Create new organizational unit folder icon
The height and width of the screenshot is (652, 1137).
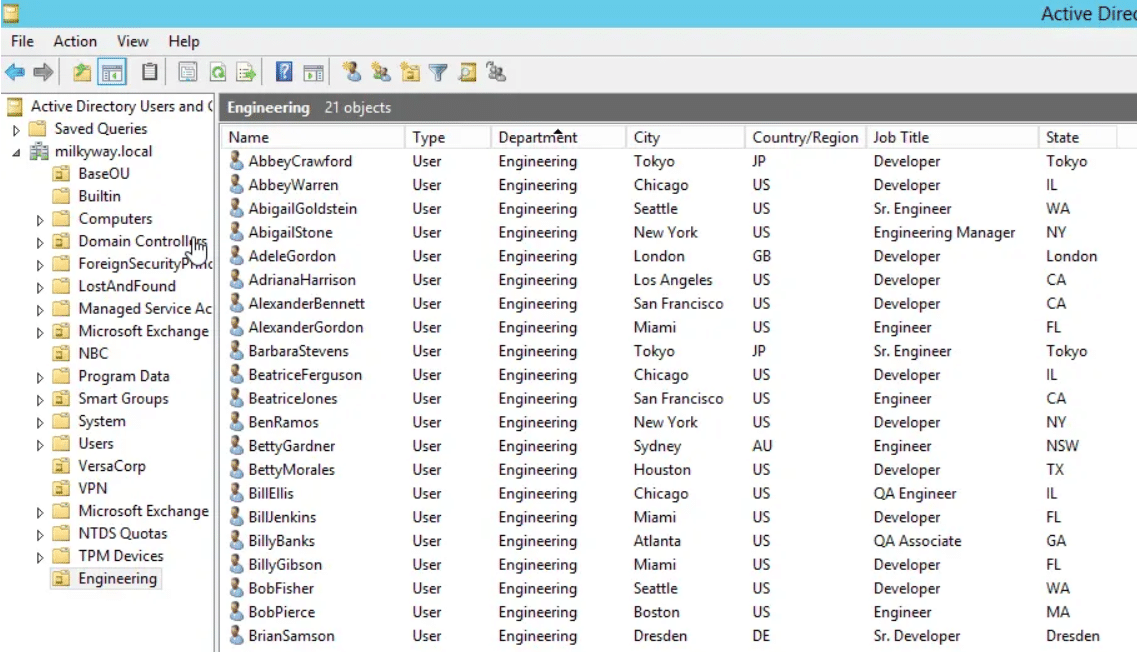pos(410,72)
